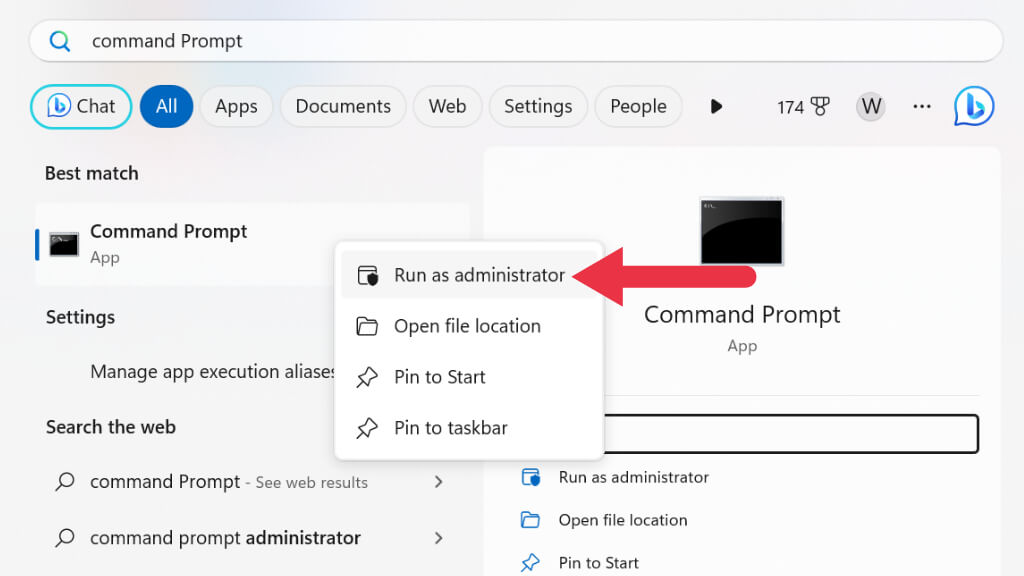Expand chevron for command prompt administrator suggestion
Viewport: 1024px width, 576px height.
click(439, 537)
